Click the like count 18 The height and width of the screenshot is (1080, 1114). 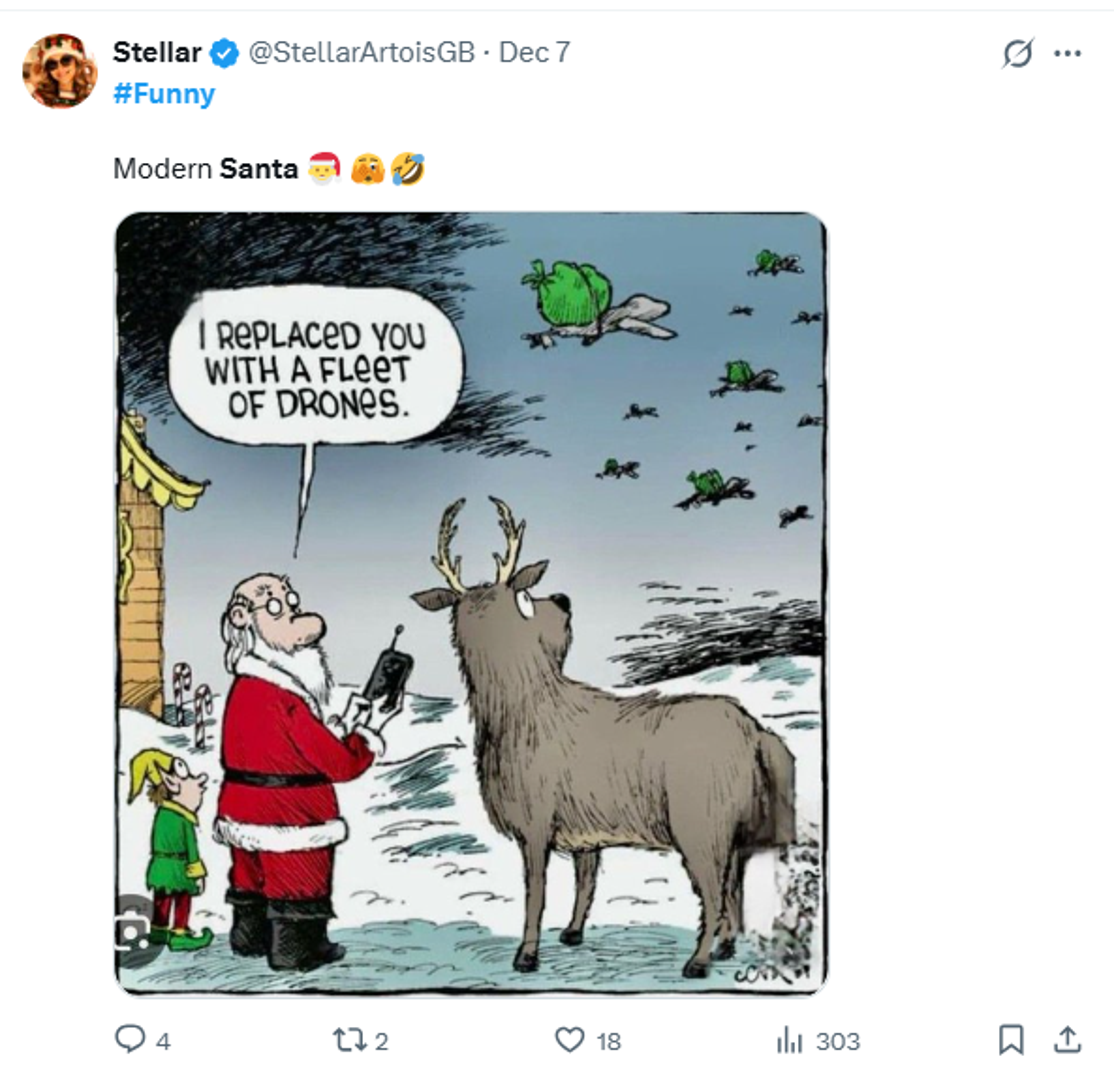pos(608,1042)
